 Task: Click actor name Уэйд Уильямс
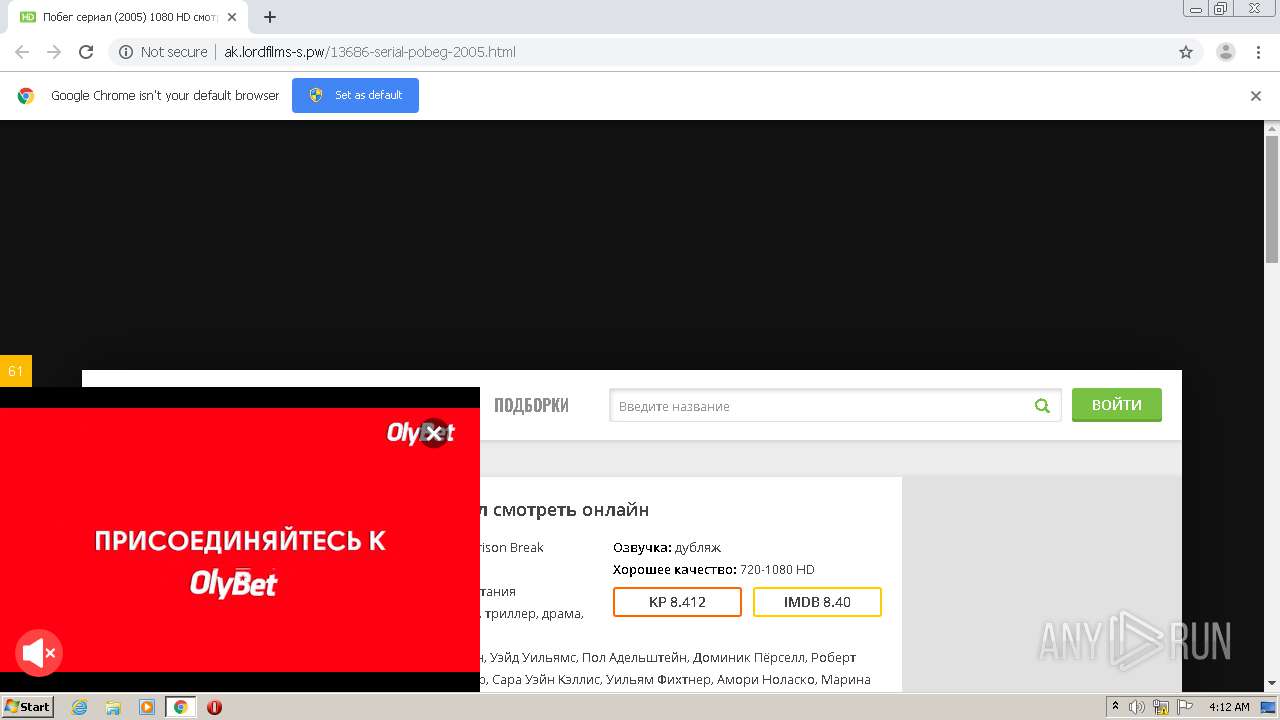click(534, 657)
